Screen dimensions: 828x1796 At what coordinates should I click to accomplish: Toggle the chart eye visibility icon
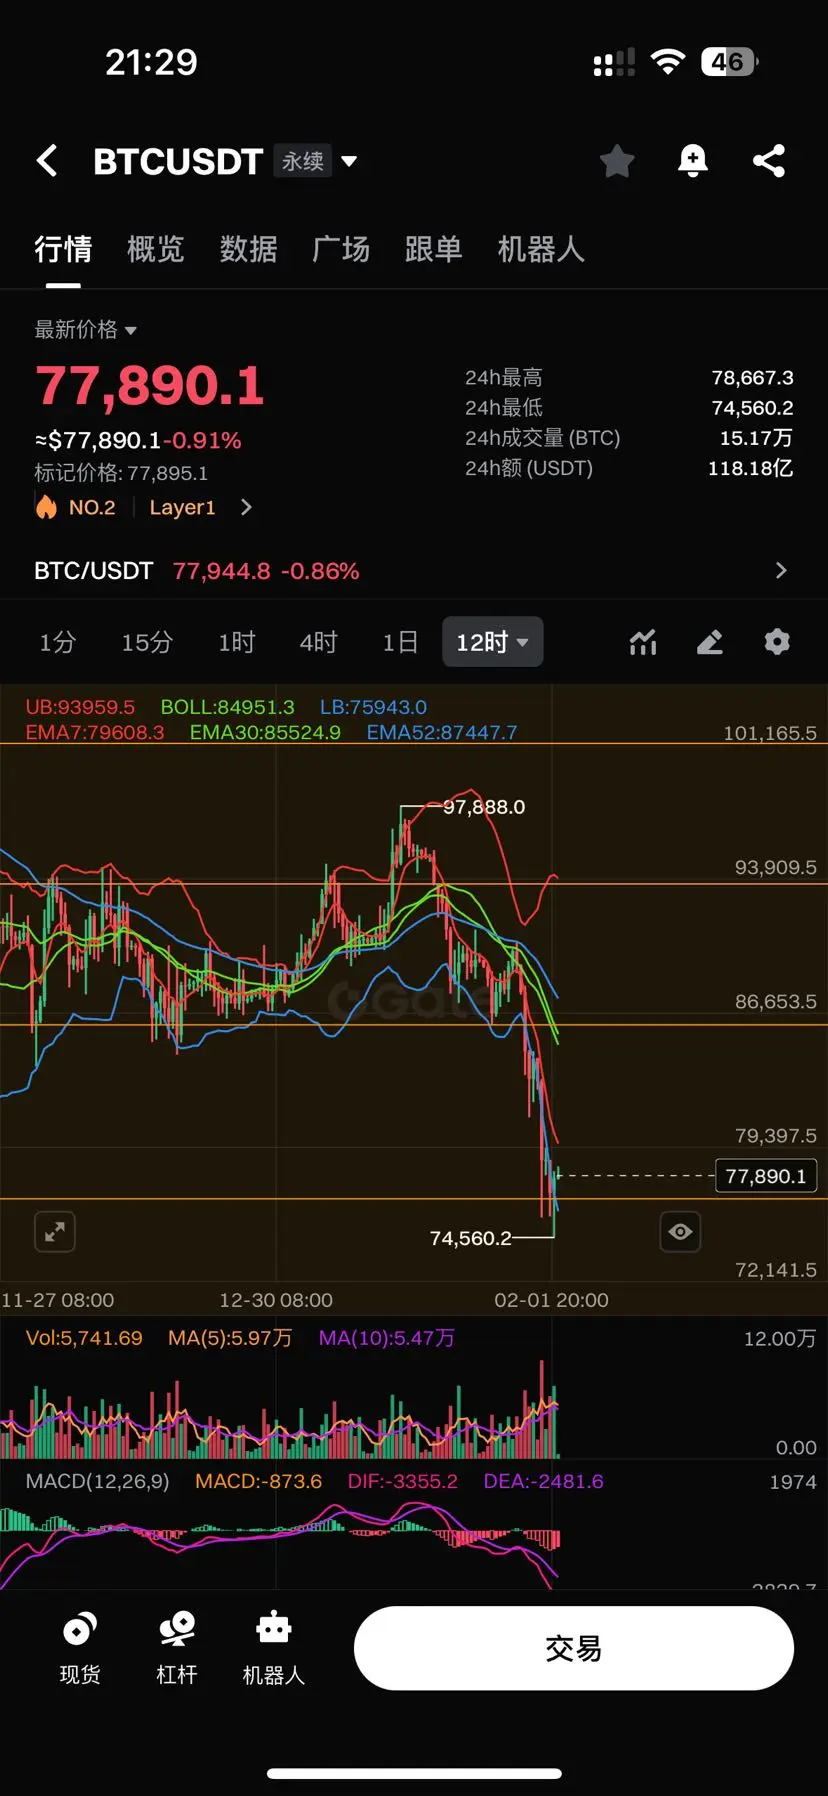coord(680,1231)
